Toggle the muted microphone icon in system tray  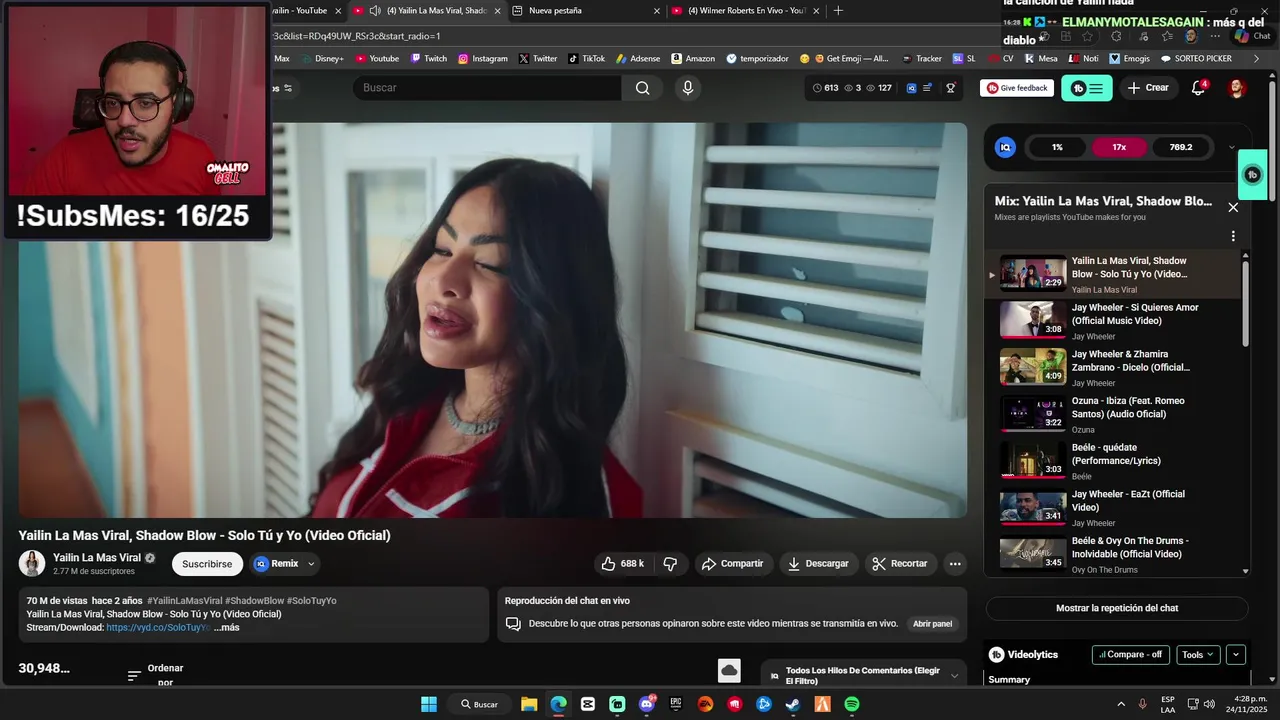click(1143, 704)
